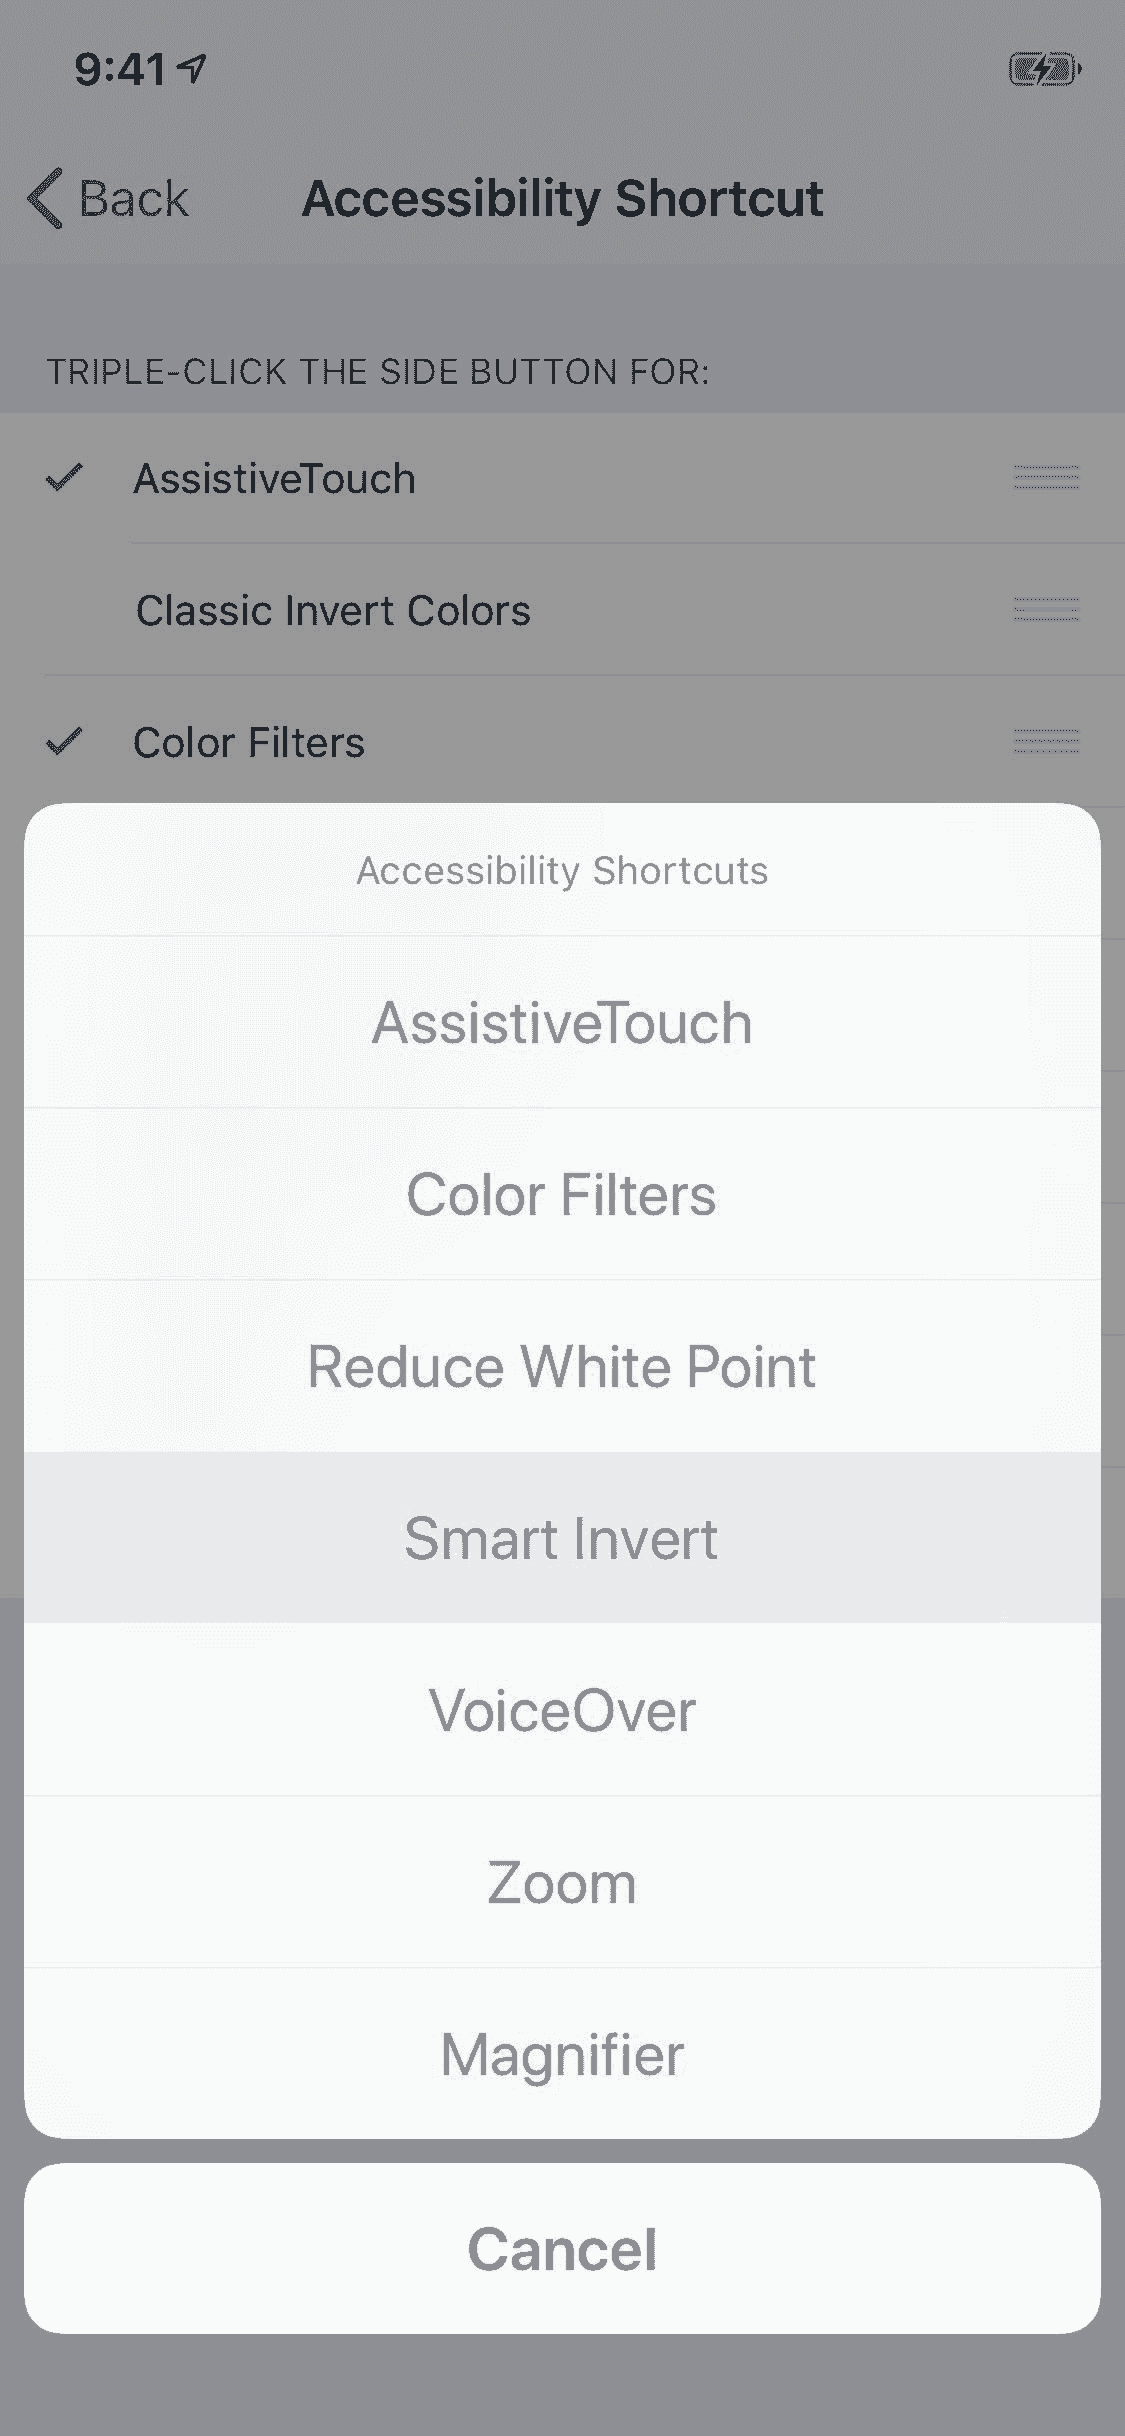Dismiss the sheet with Cancel
The image size is (1125, 2436).
point(562,2249)
